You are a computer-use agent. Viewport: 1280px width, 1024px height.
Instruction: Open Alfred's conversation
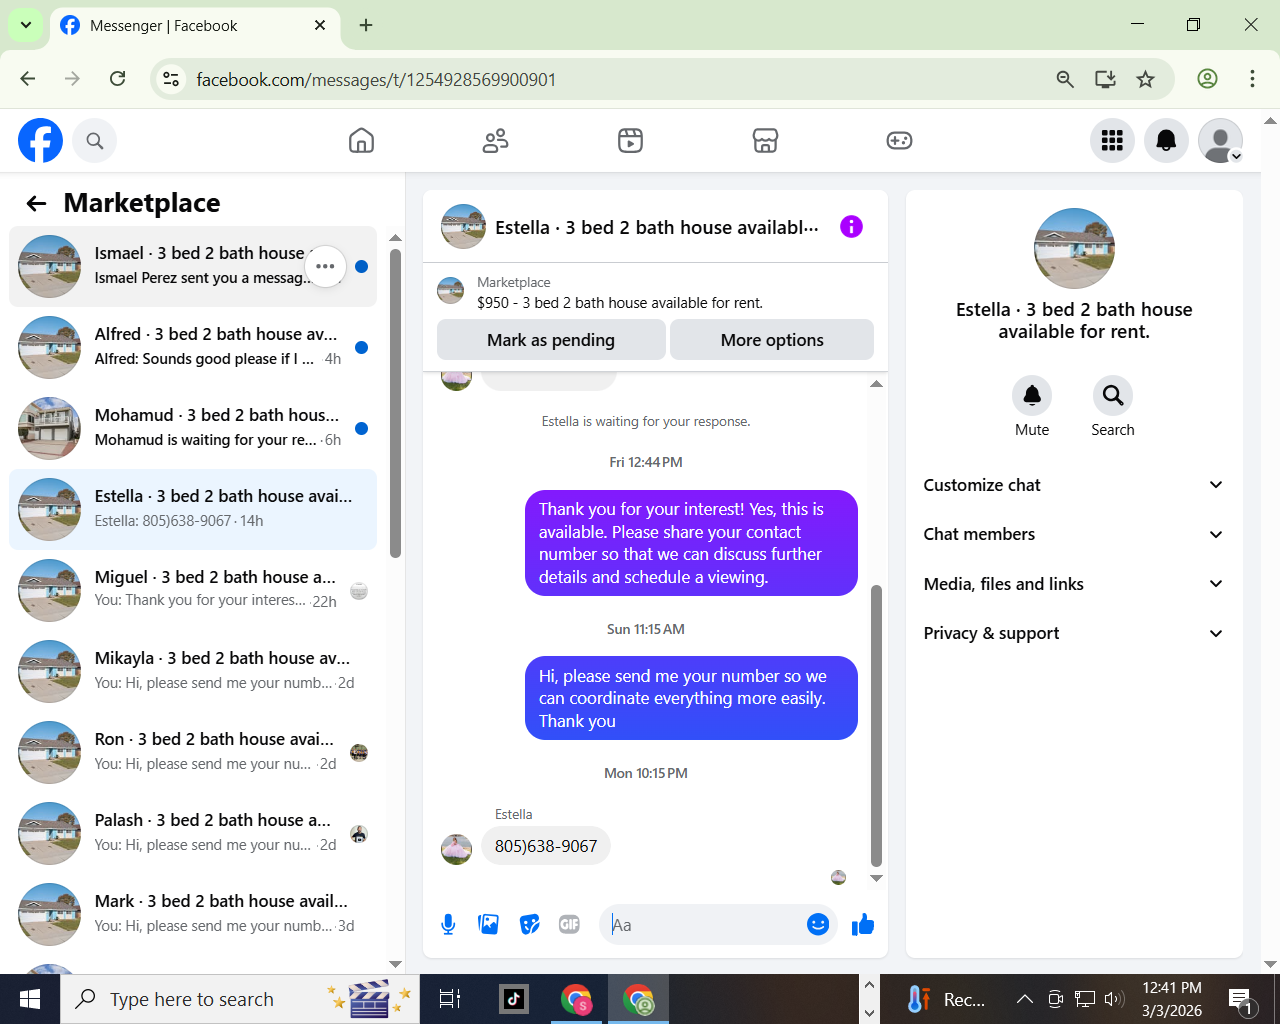[x=193, y=347]
